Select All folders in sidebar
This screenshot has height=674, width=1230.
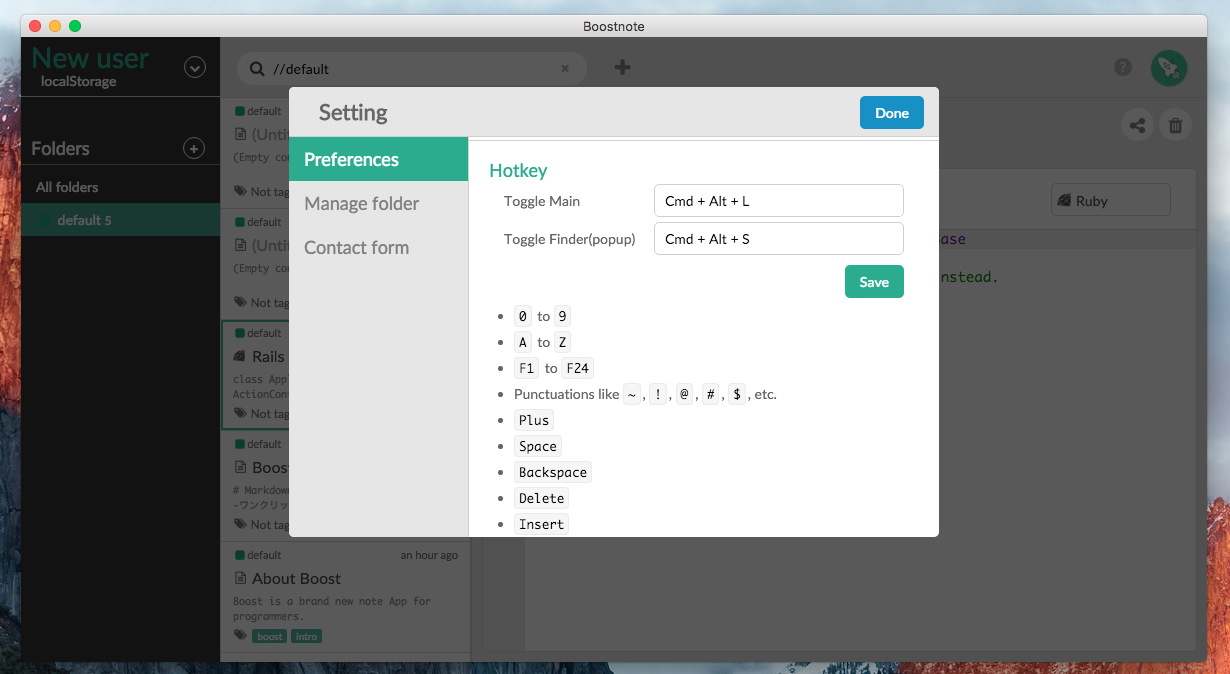click(120, 187)
